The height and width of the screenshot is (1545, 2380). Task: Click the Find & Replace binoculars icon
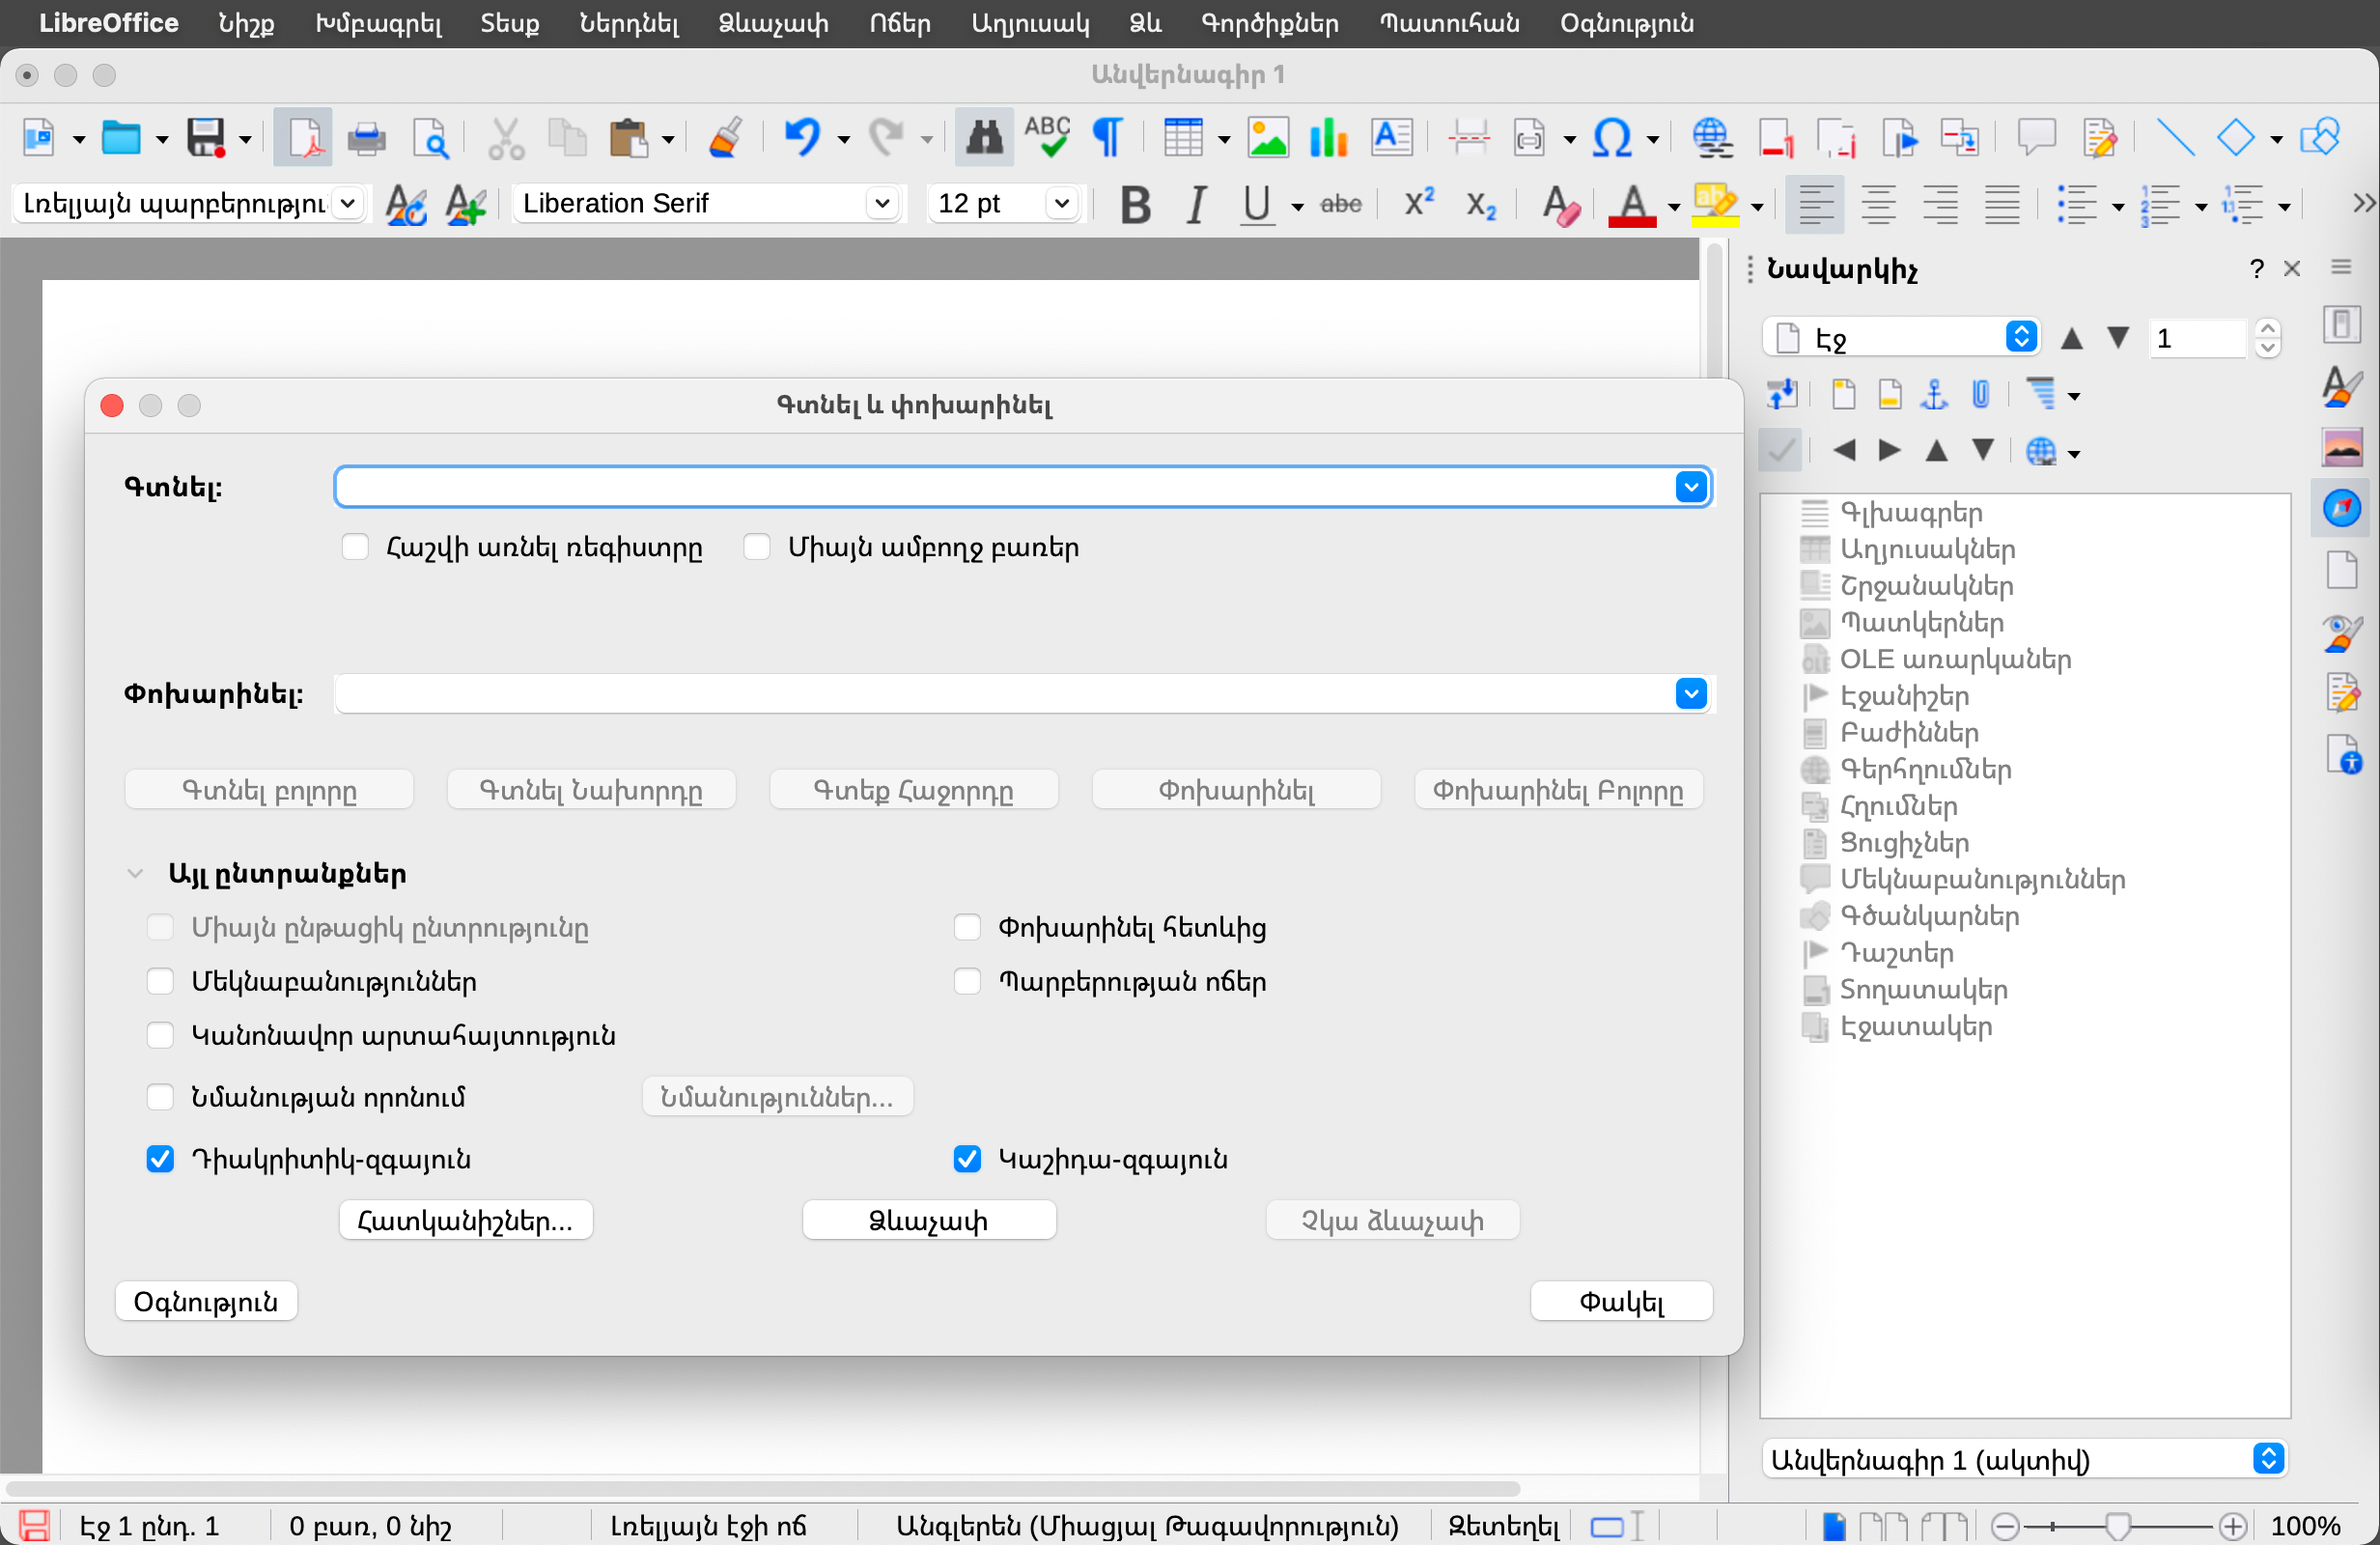[983, 138]
